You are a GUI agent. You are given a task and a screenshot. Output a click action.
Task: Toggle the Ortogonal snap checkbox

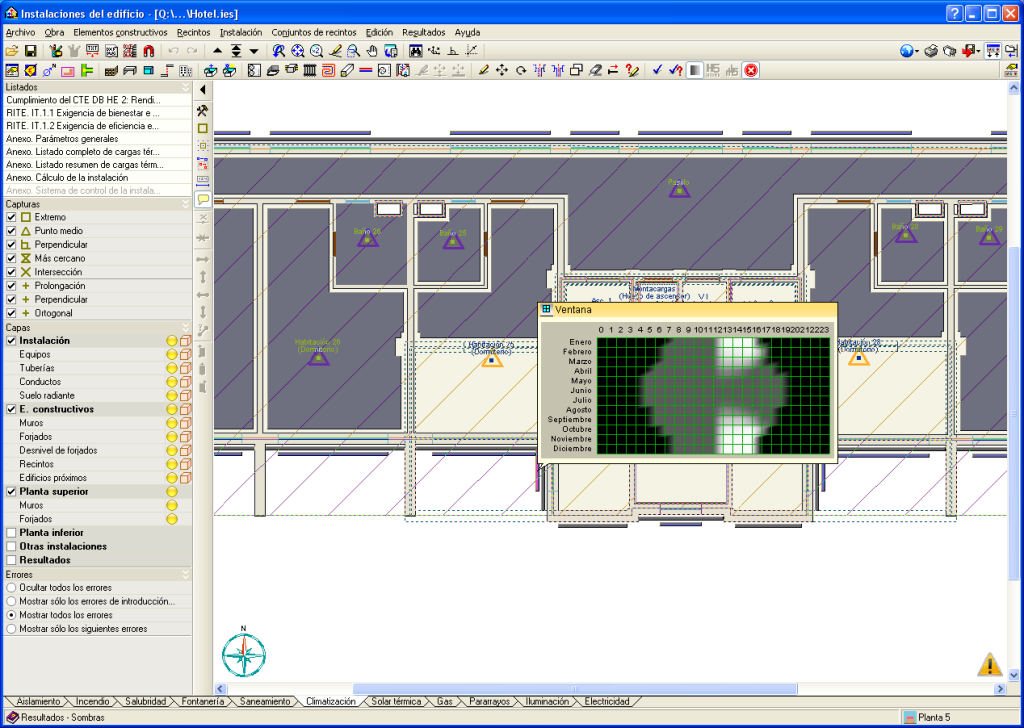coord(11,313)
